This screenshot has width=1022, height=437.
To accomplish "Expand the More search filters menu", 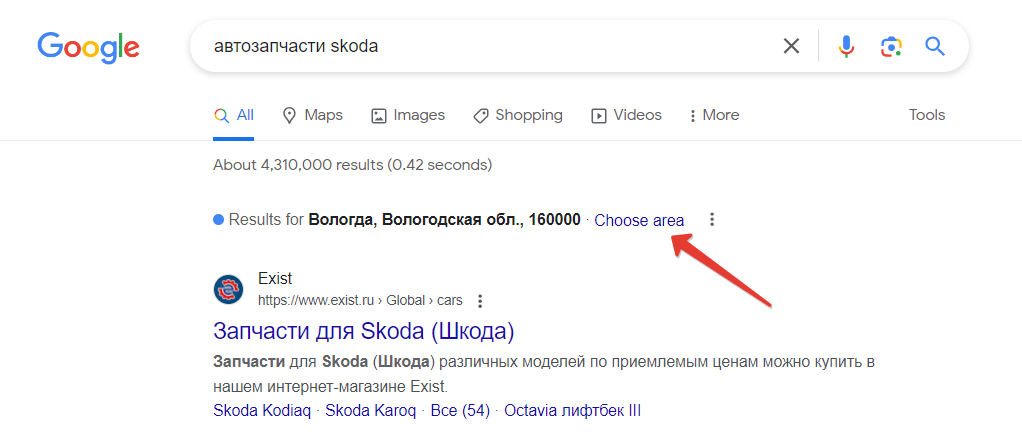I will [714, 115].
